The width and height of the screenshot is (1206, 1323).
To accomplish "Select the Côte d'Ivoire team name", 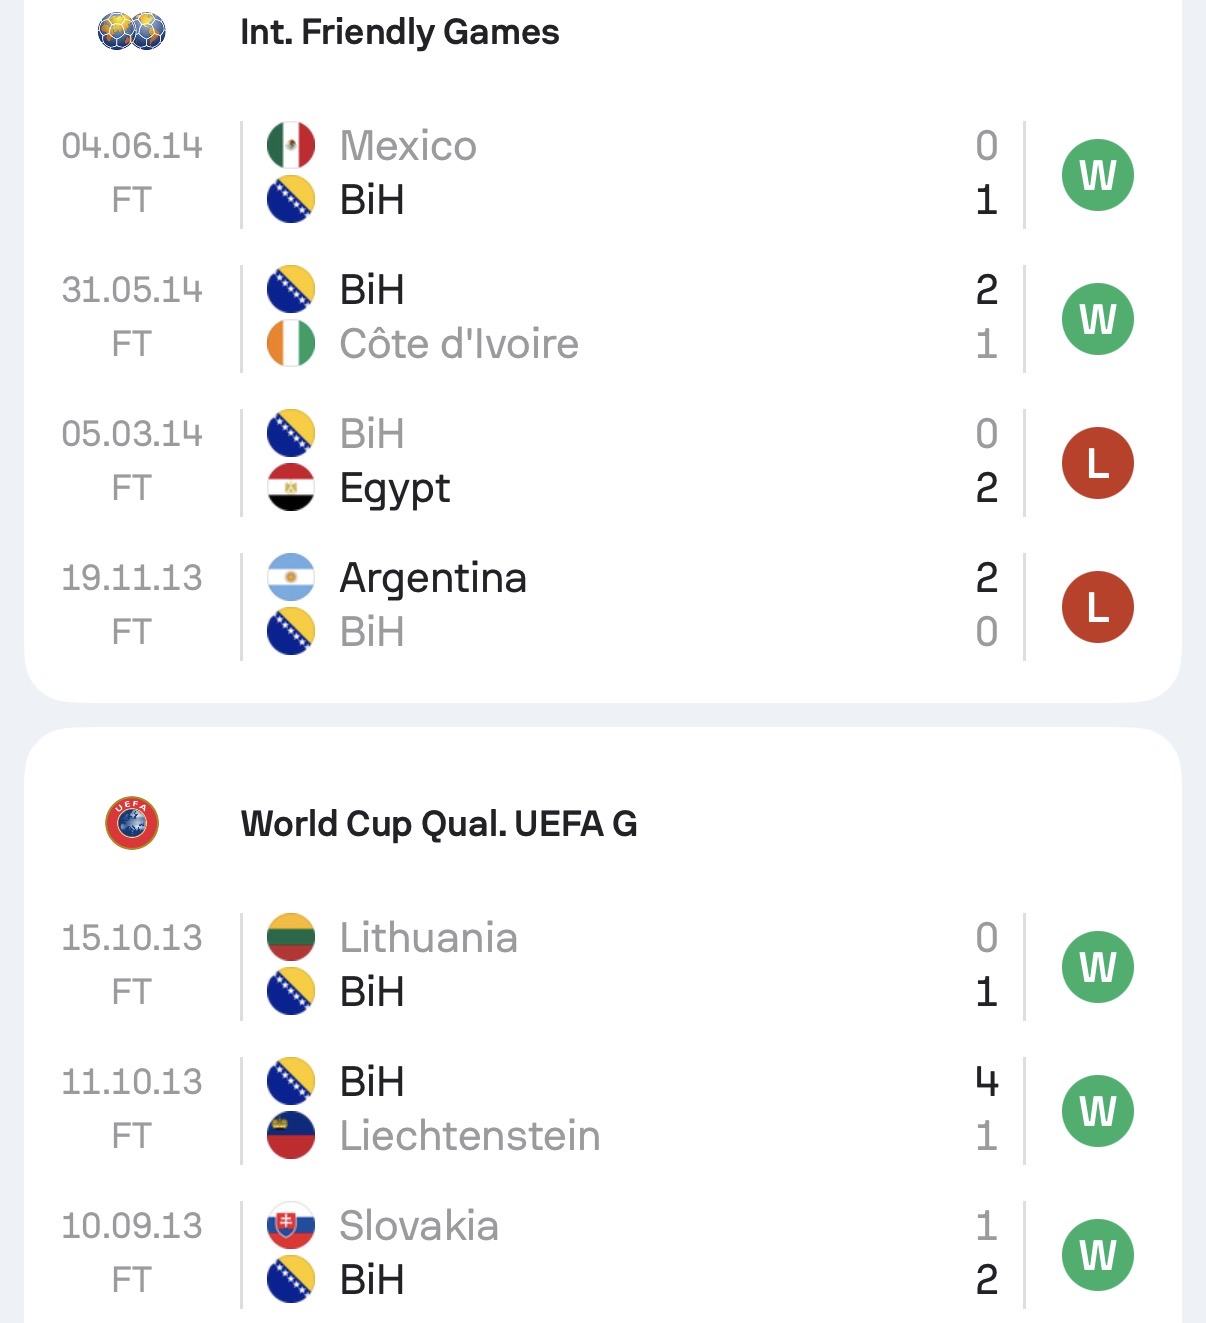I will [459, 344].
